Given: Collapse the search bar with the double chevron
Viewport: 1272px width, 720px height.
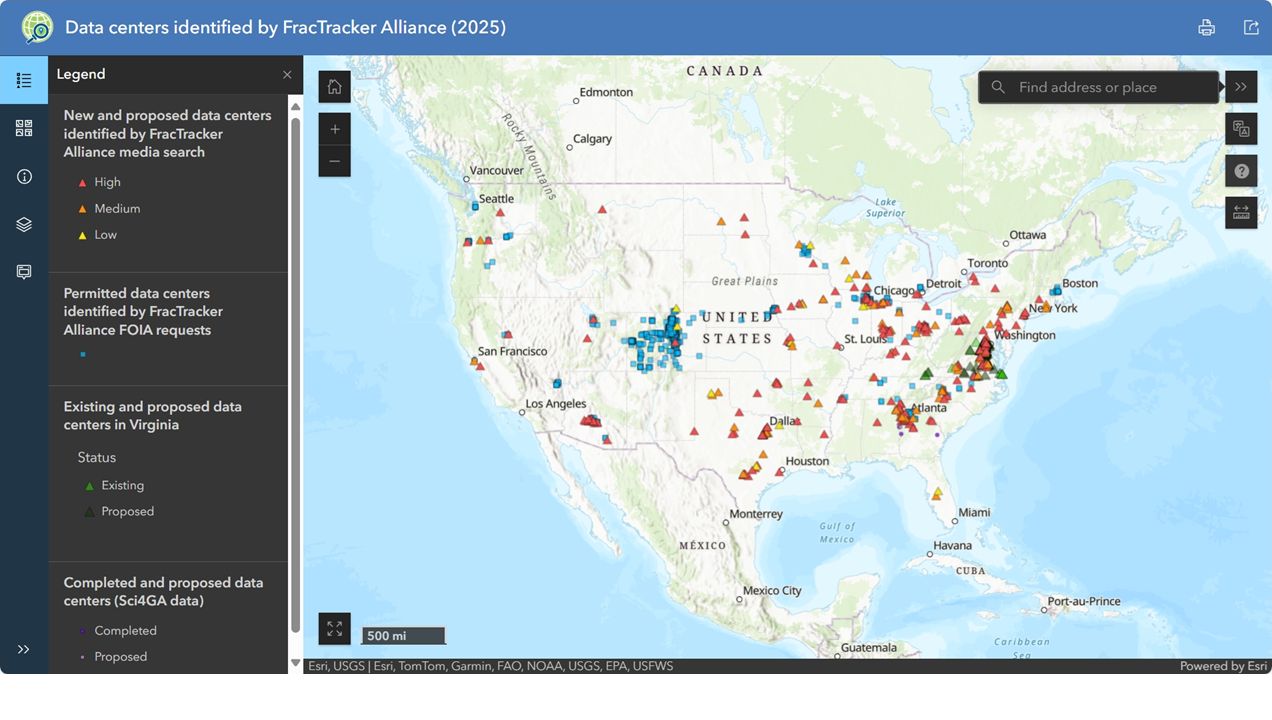Looking at the screenshot, I should [x=1240, y=86].
